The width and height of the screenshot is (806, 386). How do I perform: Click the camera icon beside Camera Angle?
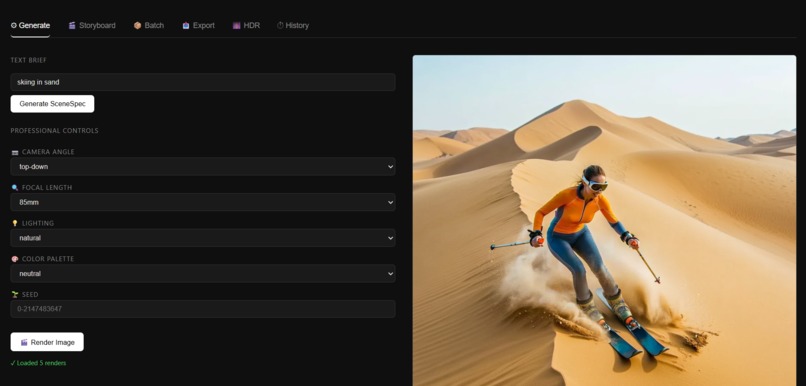tap(14, 152)
